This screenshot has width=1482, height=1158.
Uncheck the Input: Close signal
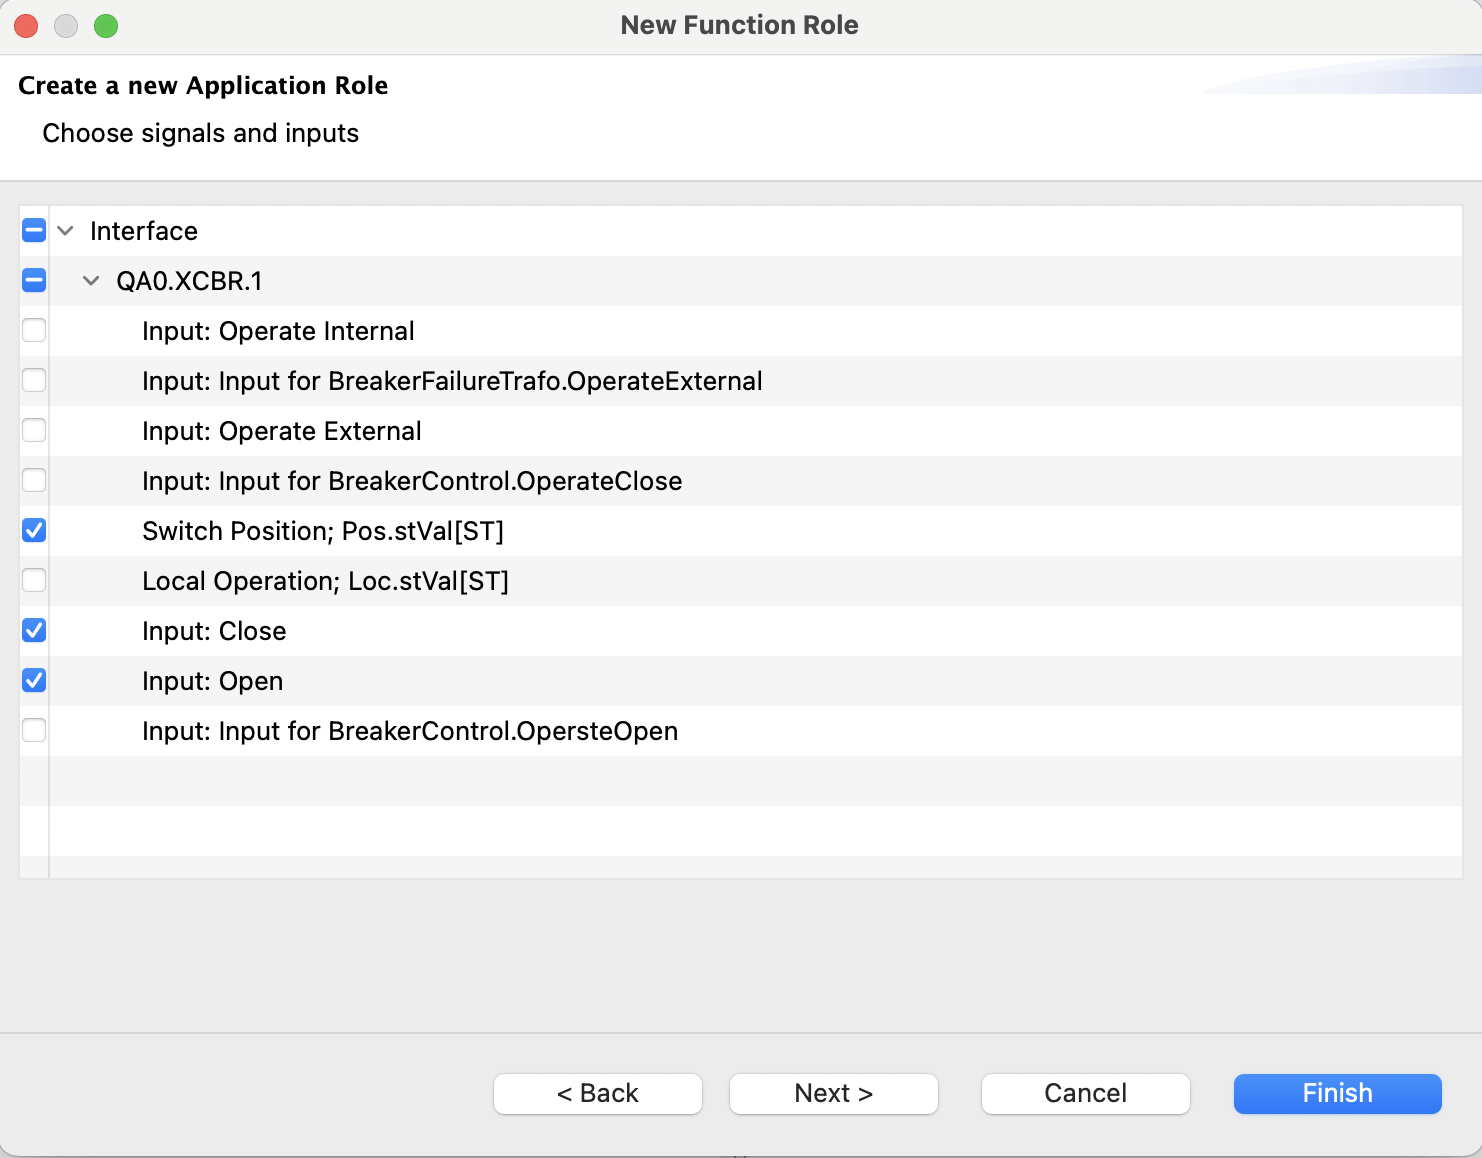tap(33, 630)
